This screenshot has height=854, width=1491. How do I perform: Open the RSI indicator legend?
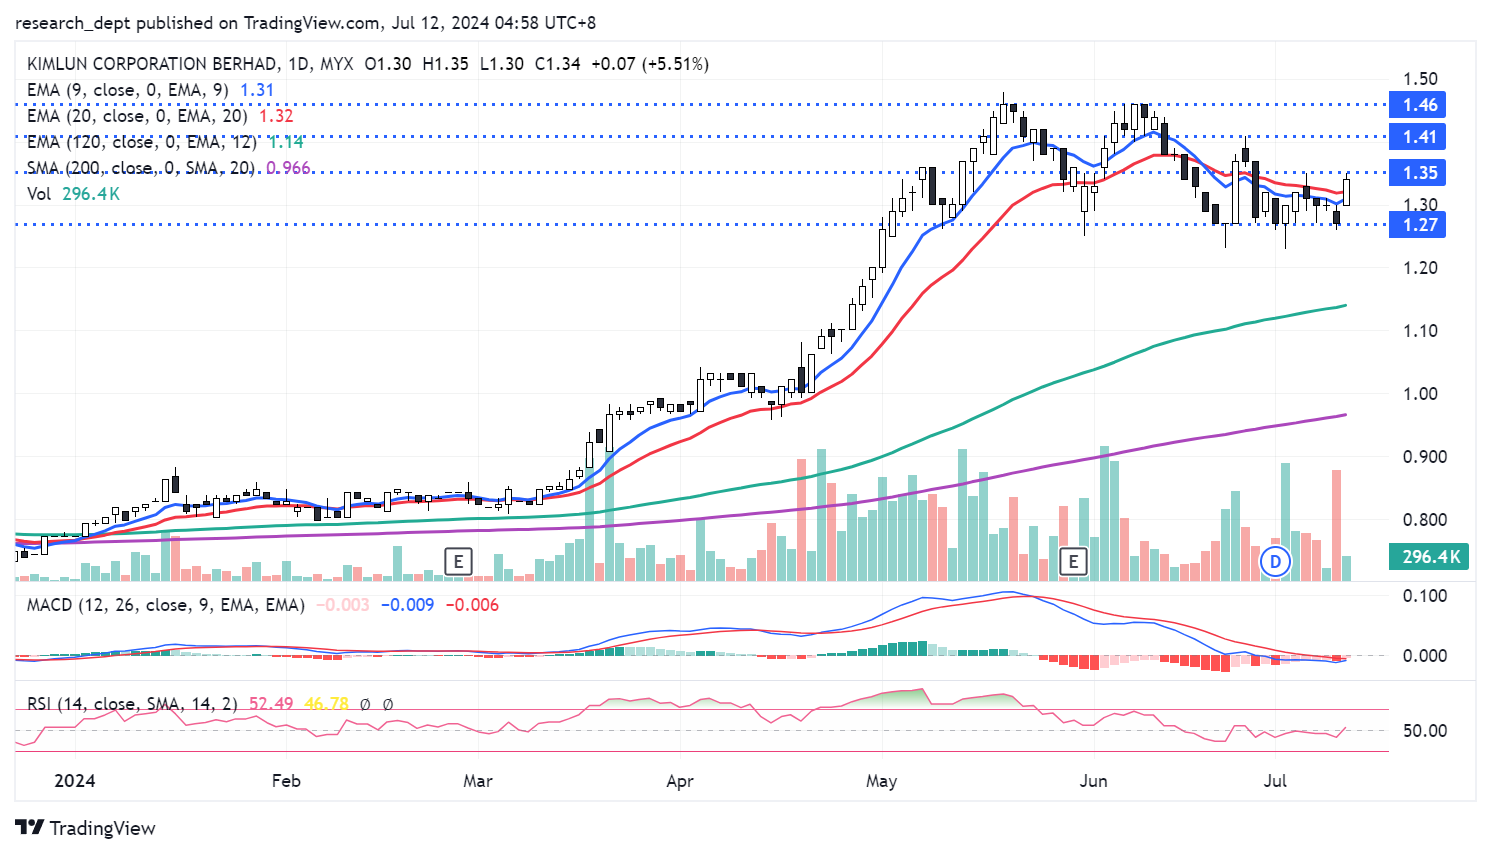click(x=131, y=704)
